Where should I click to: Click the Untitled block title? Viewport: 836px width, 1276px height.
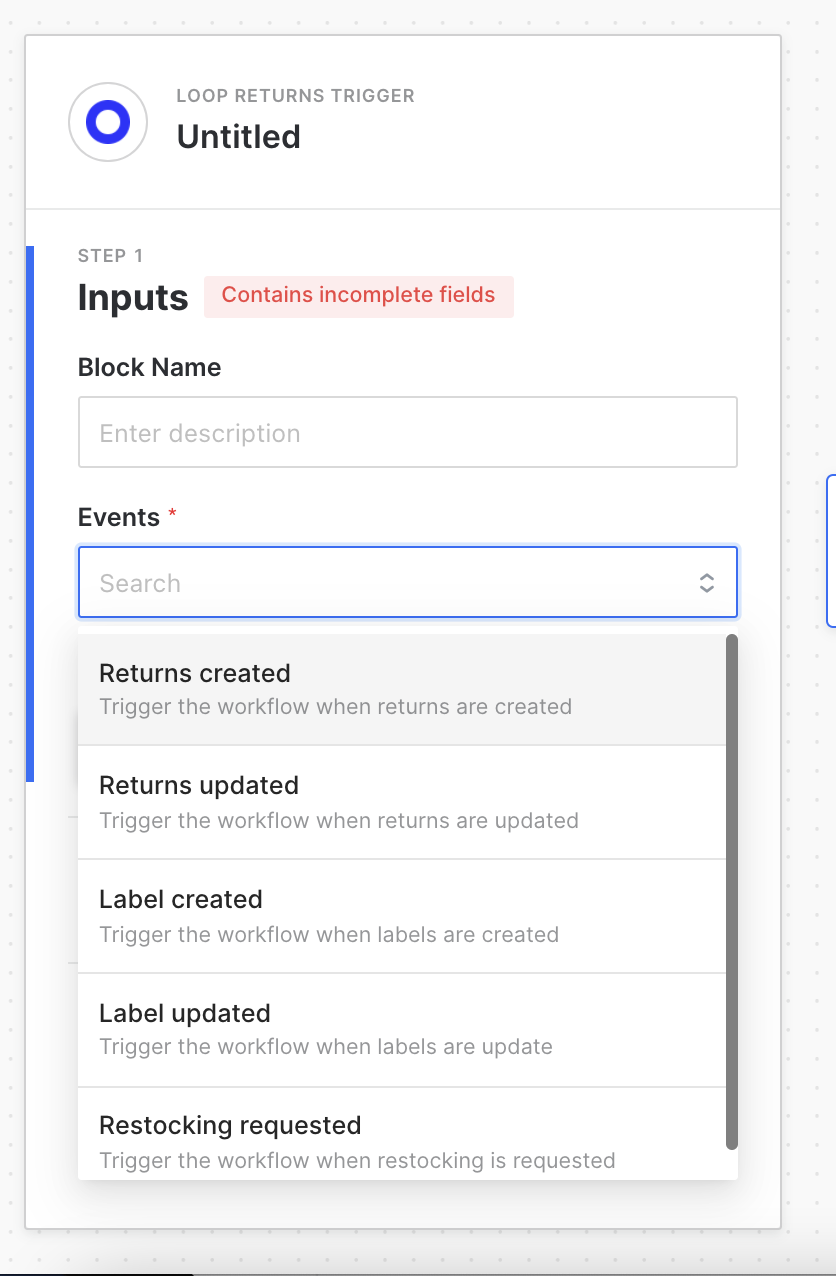coord(239,136)
